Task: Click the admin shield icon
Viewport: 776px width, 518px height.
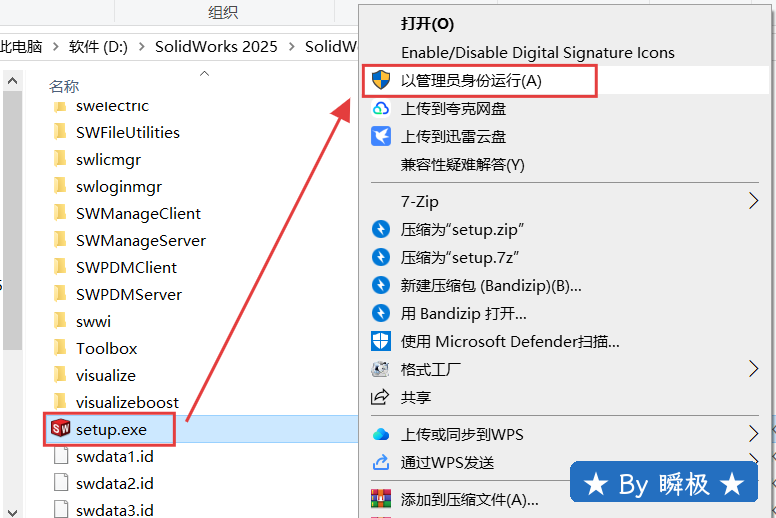Action: [380, 80]
